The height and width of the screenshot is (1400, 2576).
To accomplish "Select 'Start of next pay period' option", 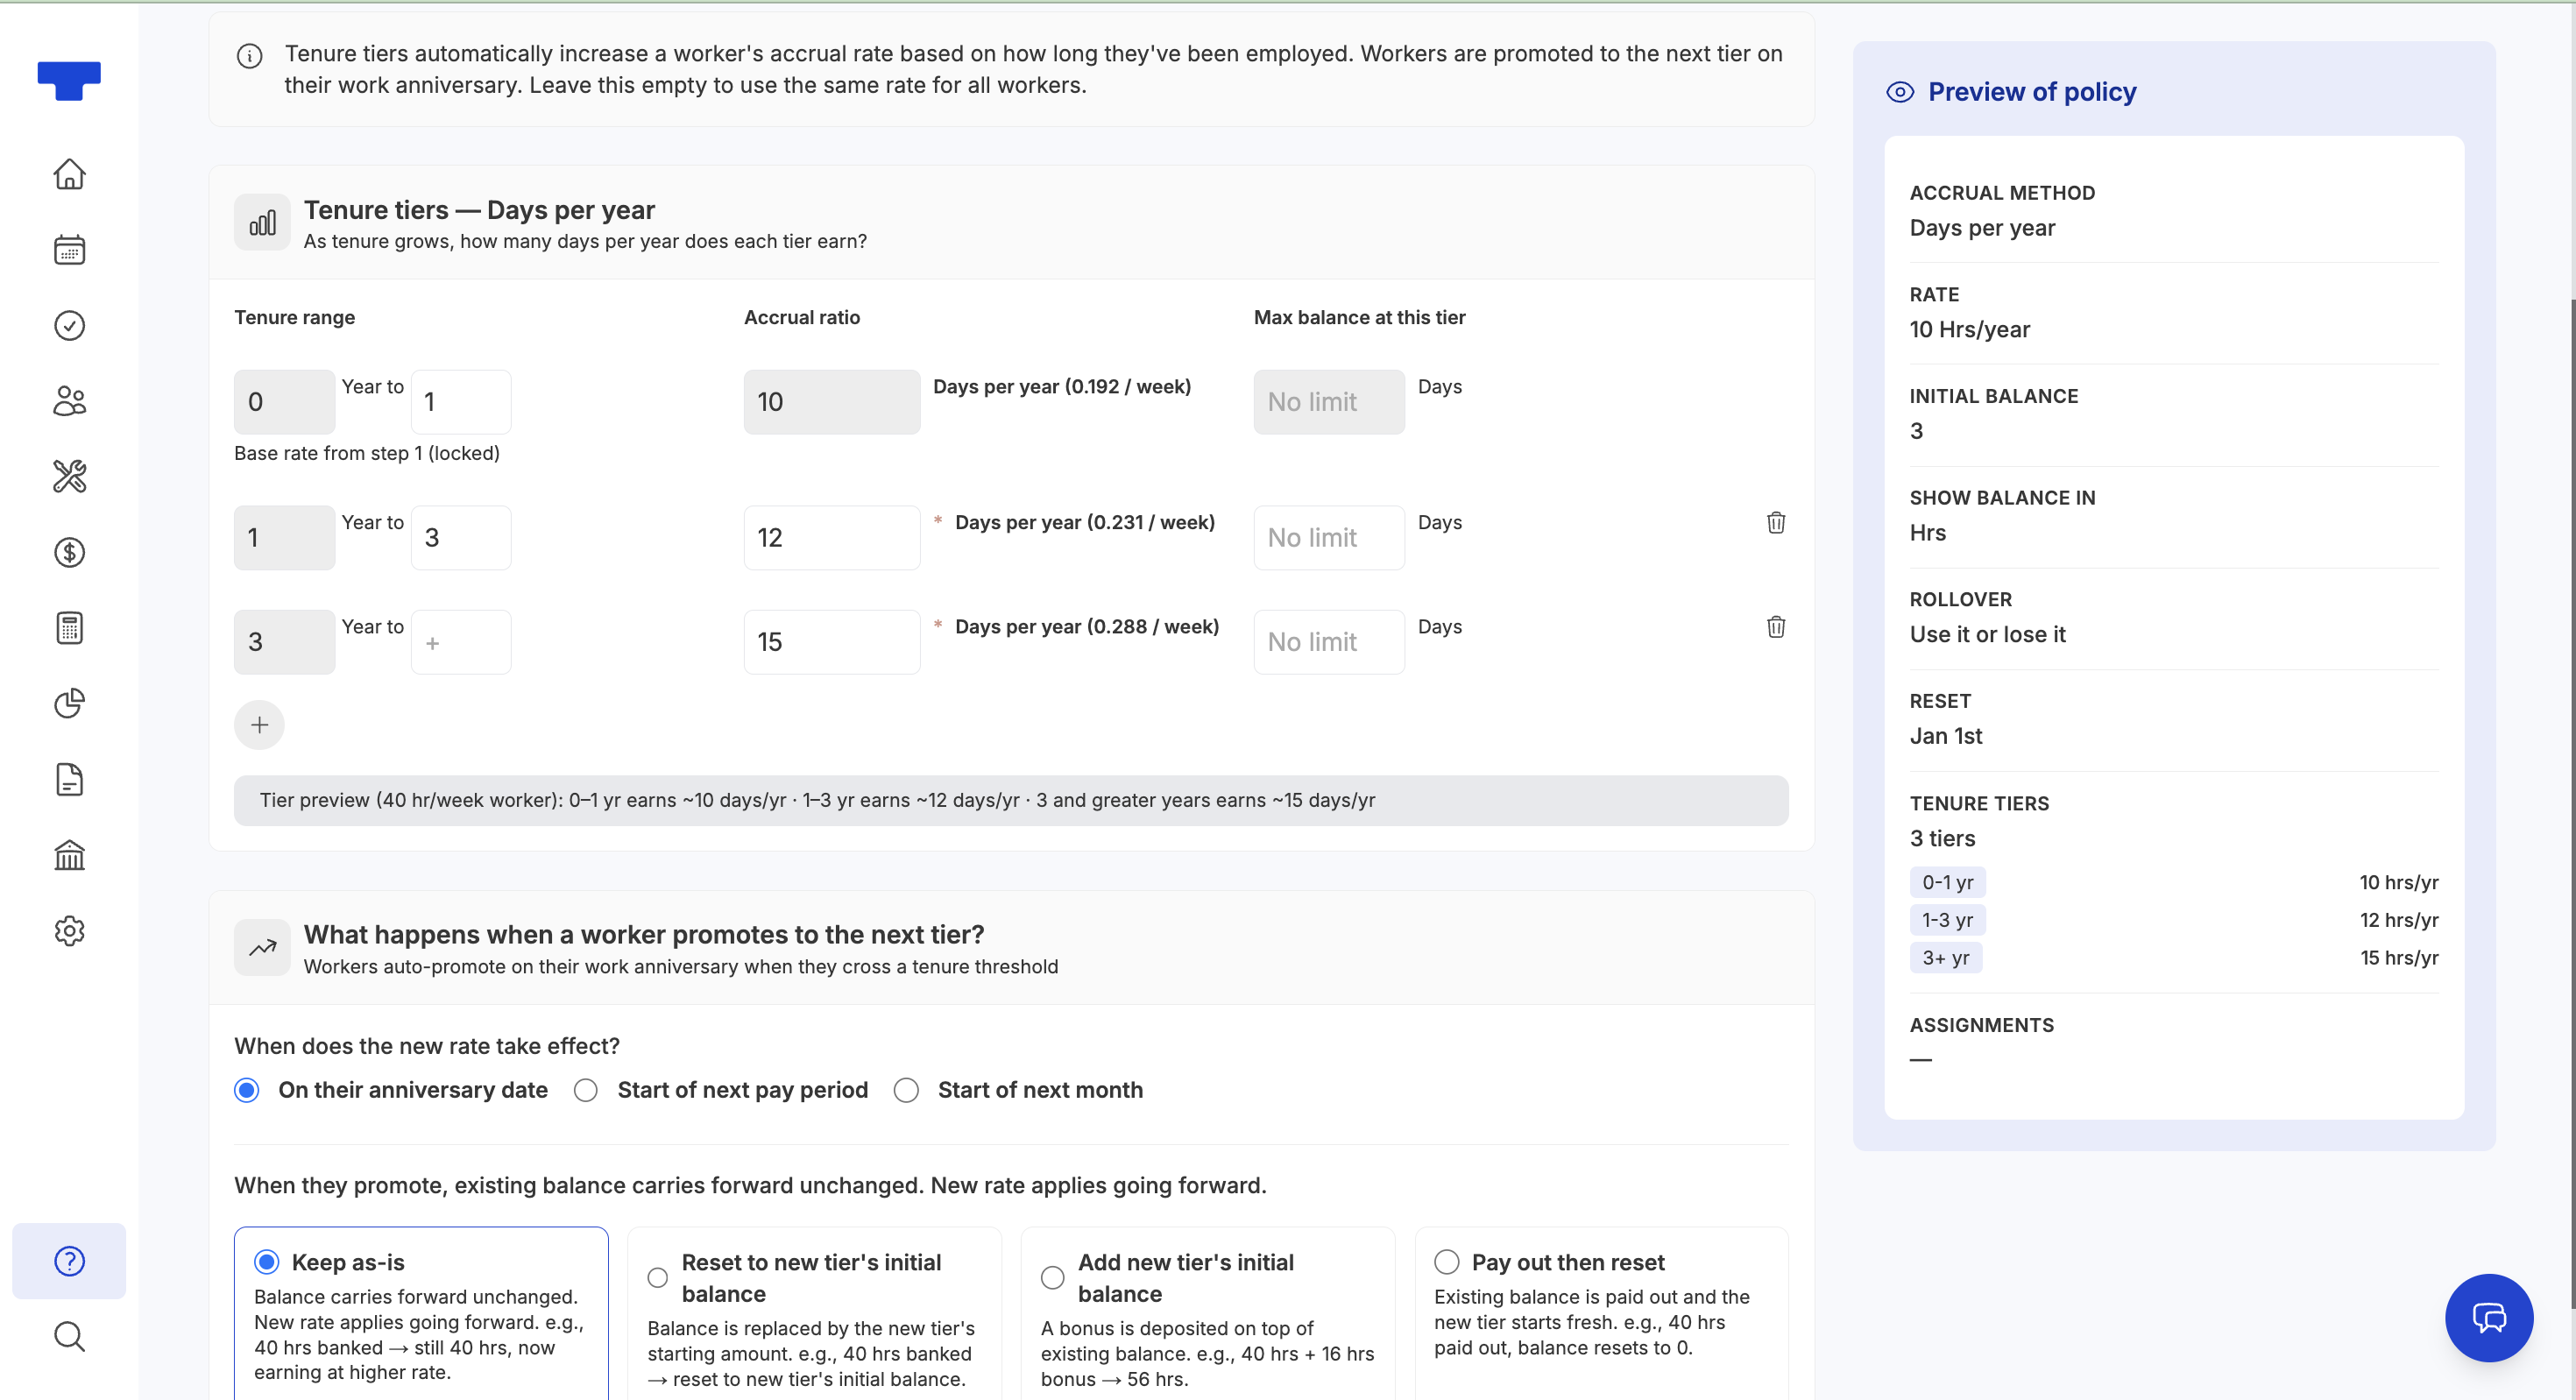I will point(586,1090).
